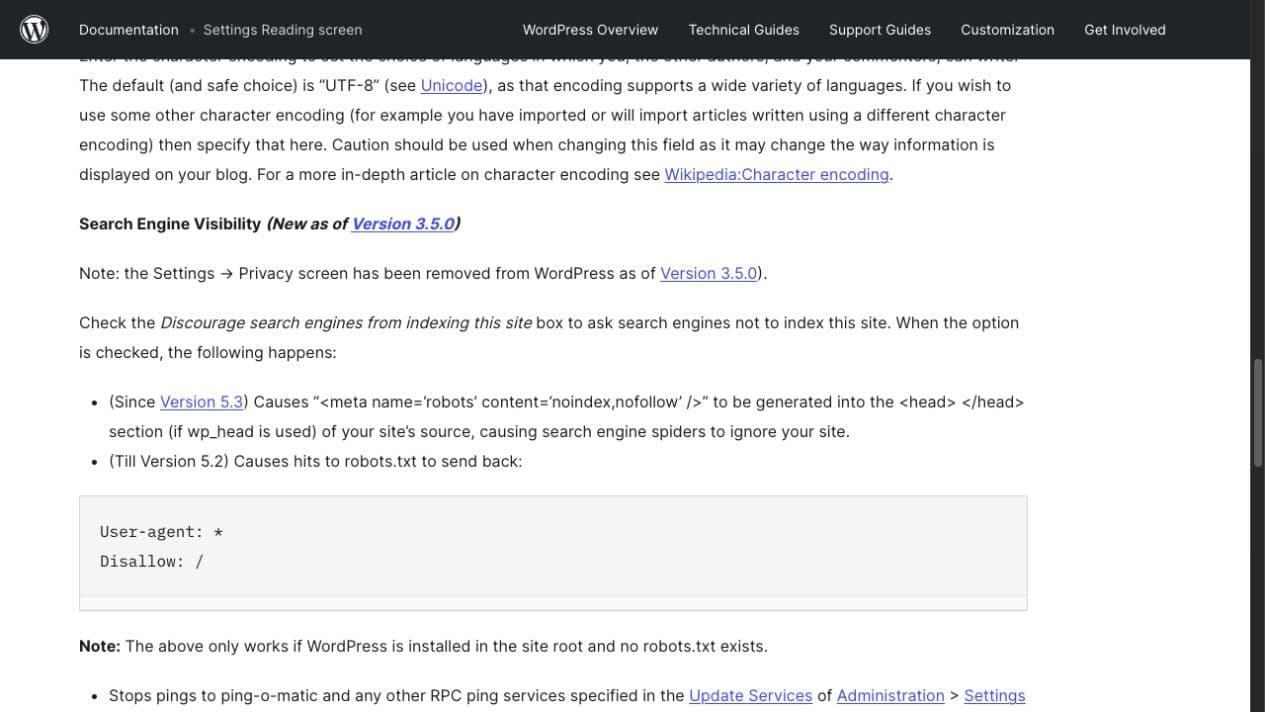Click the 'User-agent: *' code line
Image resolution: width=1265 pixels, height=712 pixels.
[161, 532]
